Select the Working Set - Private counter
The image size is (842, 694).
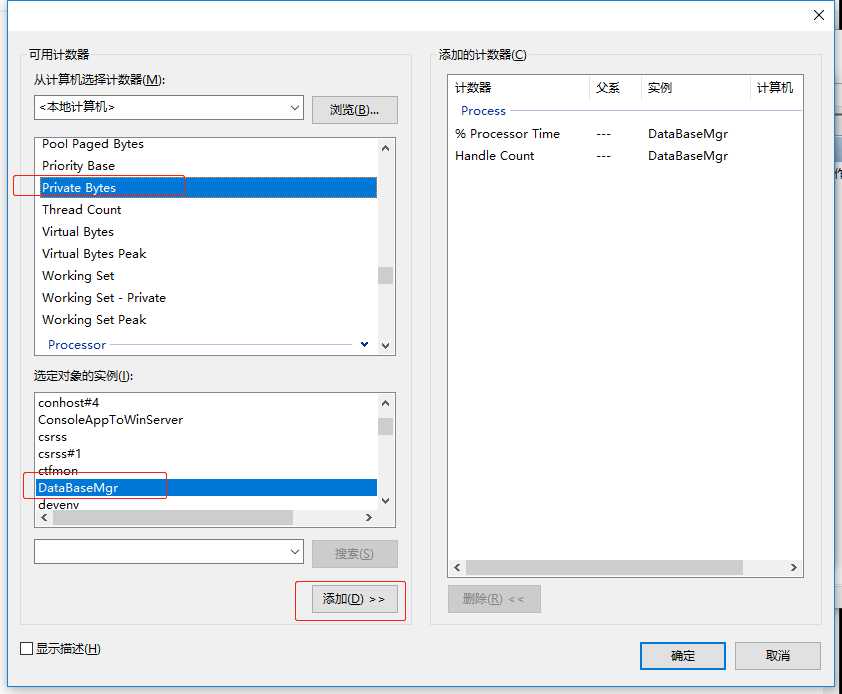(208, 298)
